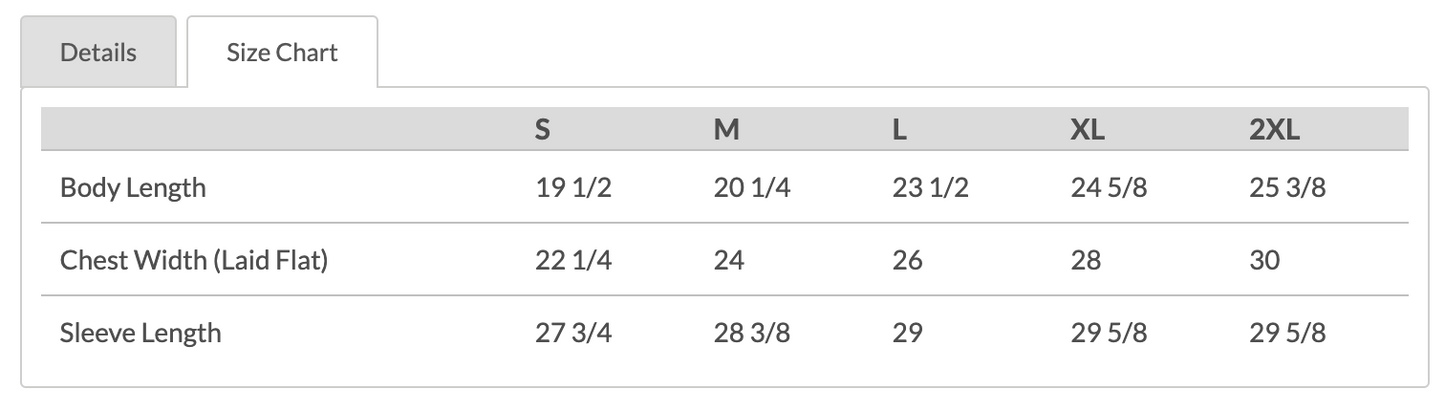Select the Body Length row label
This screenshot has height=411, width=1445.
coord(133,187)
